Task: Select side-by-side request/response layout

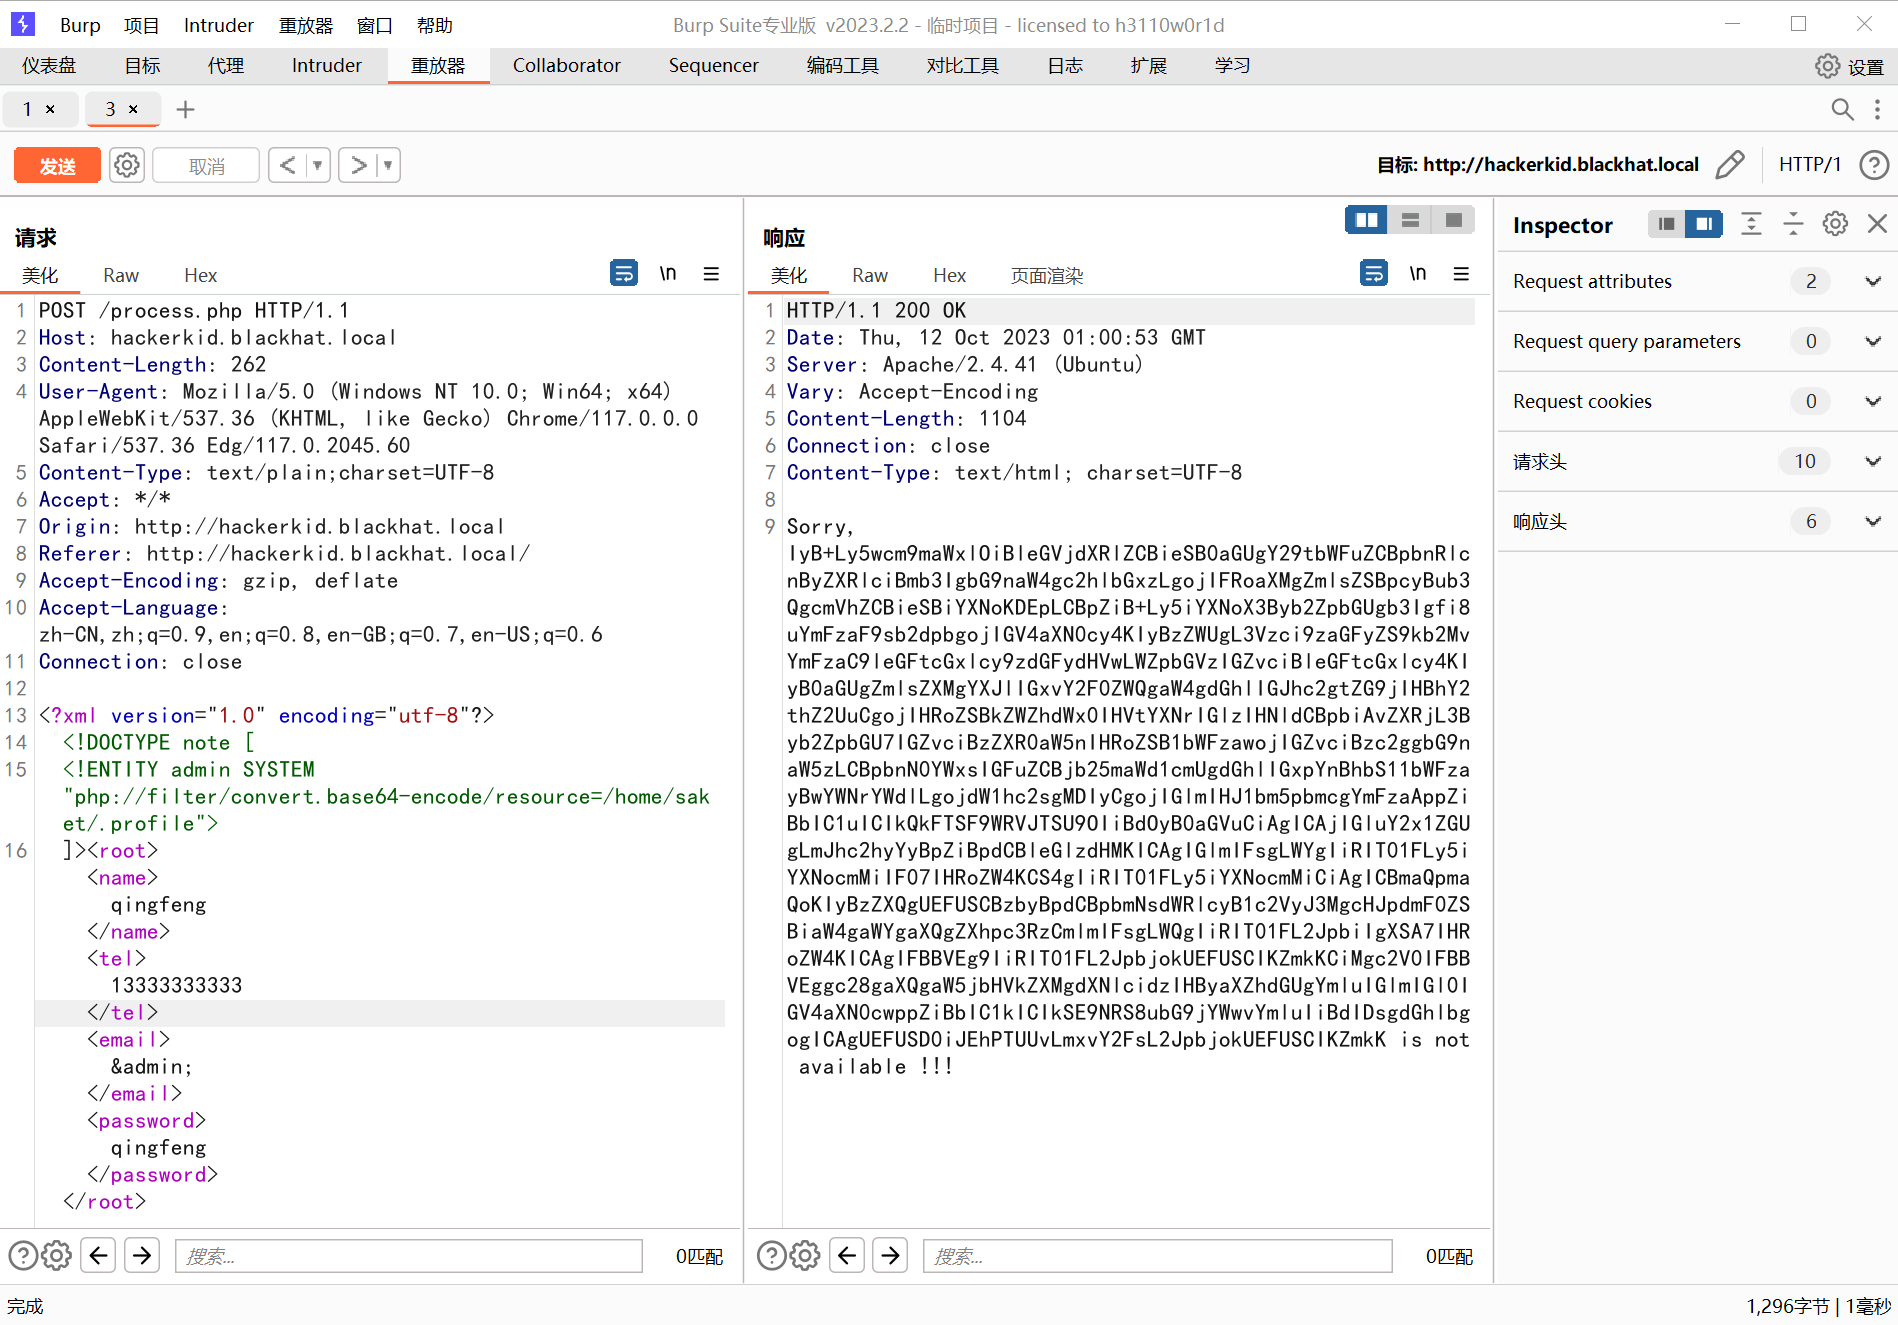Action: coord(1366,220)
